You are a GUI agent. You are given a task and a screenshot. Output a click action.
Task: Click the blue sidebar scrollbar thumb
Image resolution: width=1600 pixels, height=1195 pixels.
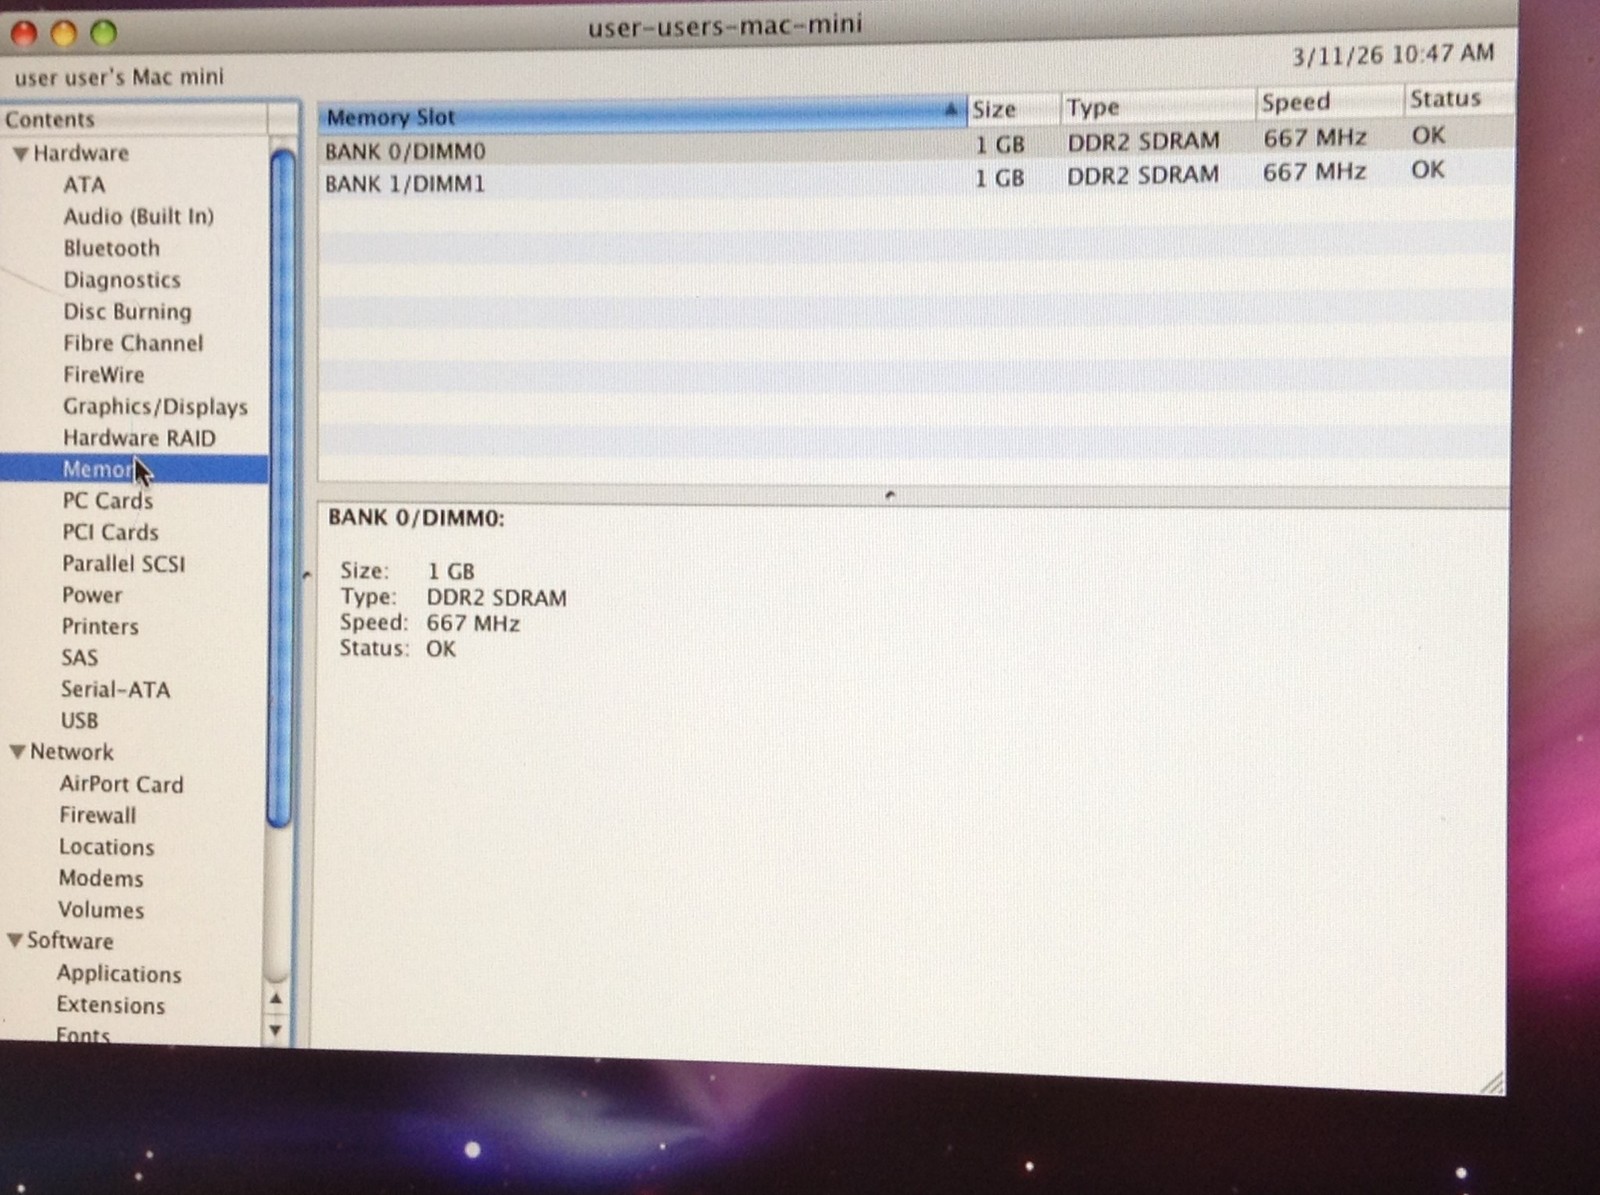(282, 488)
